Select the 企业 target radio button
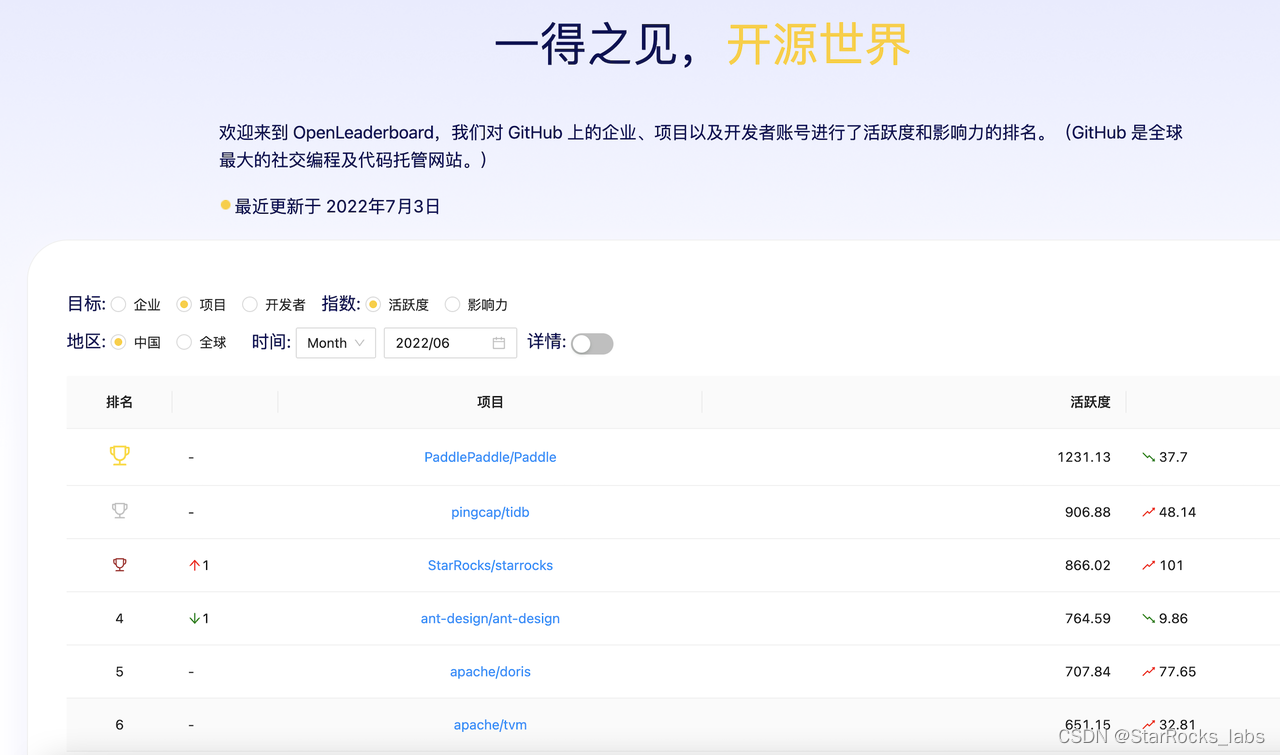The width and height of the screenshot is (1280, 755). [x=119, y=304]
